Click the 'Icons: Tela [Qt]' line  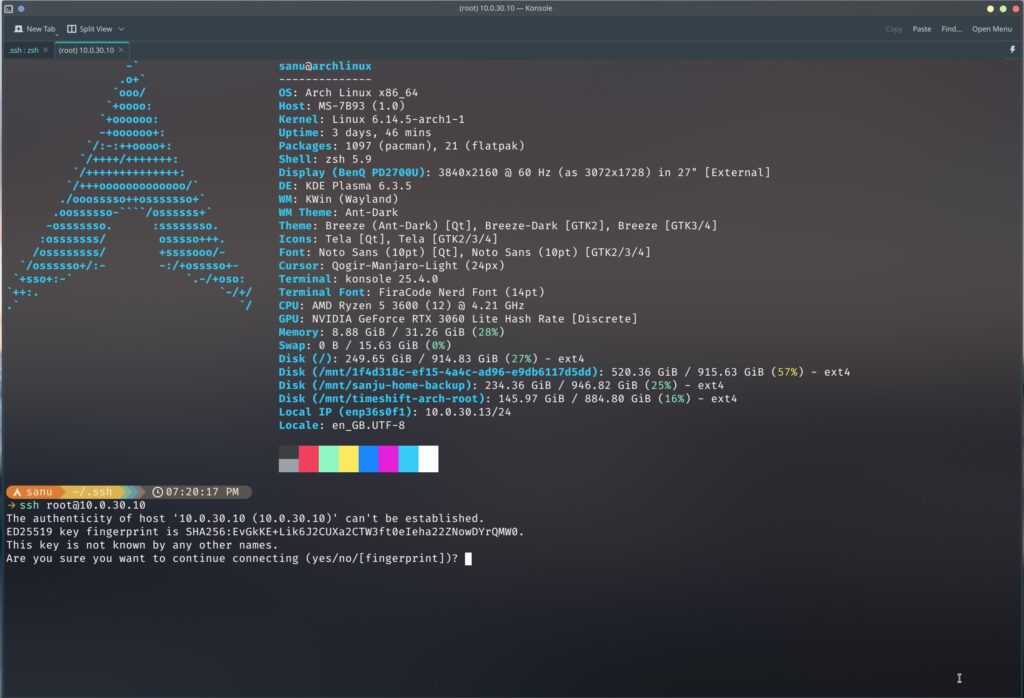(x=388, y=239)
